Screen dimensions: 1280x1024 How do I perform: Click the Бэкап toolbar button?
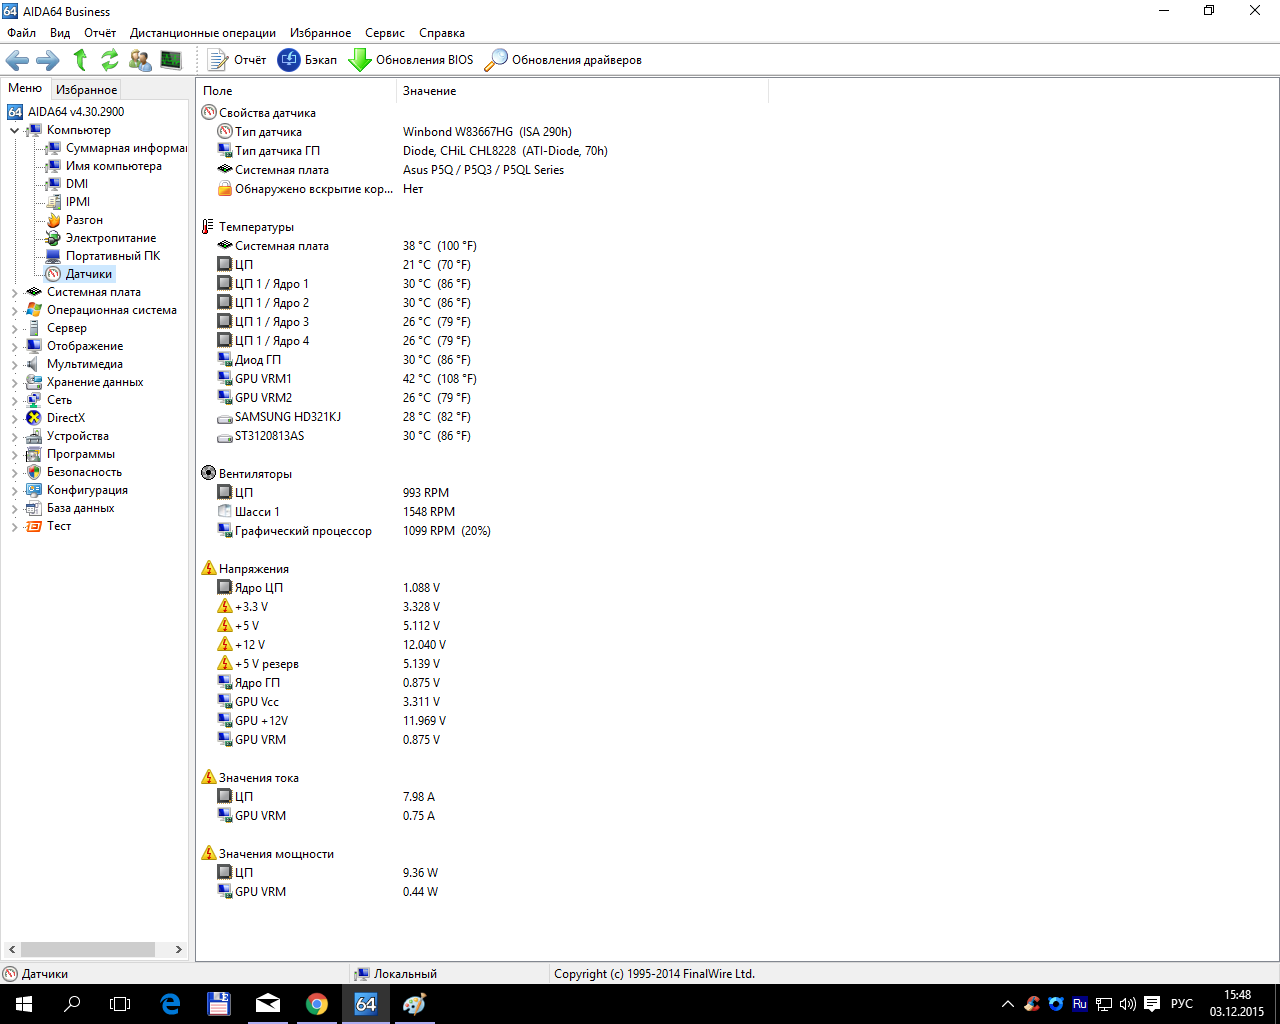308,60
